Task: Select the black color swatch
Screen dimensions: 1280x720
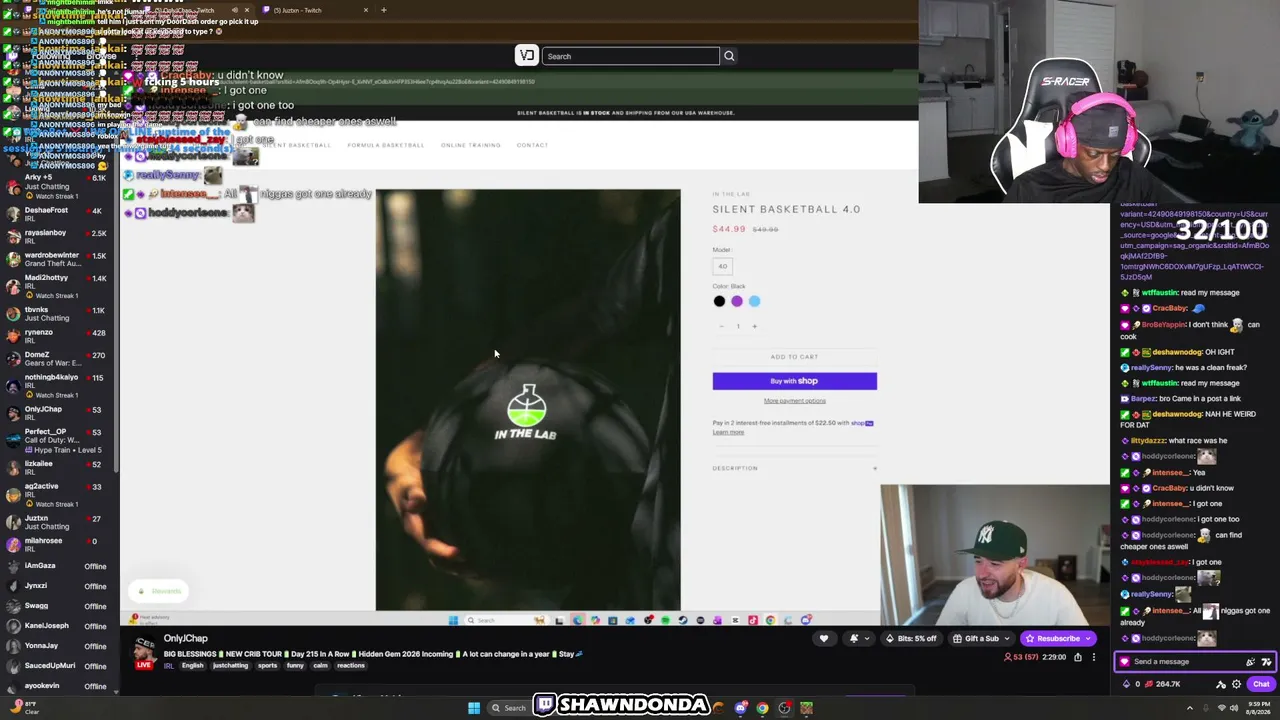Action: click(x=719, y=301)
